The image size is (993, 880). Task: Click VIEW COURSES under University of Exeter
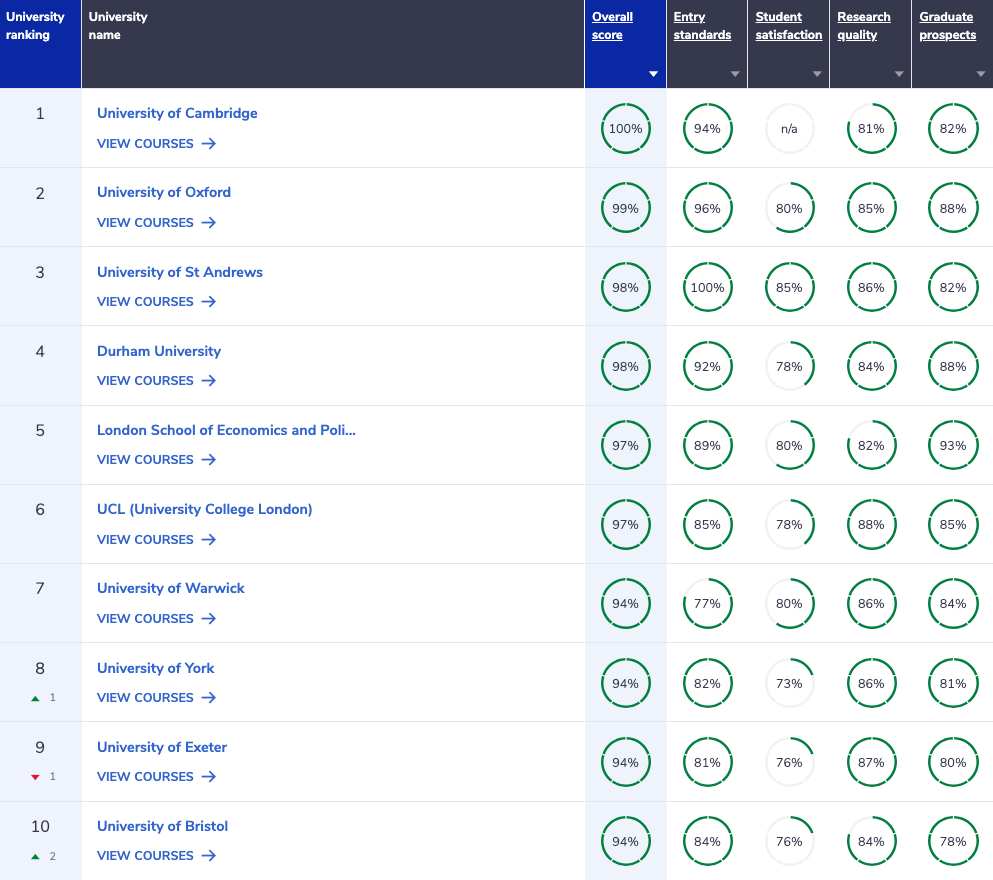point(145,776)
